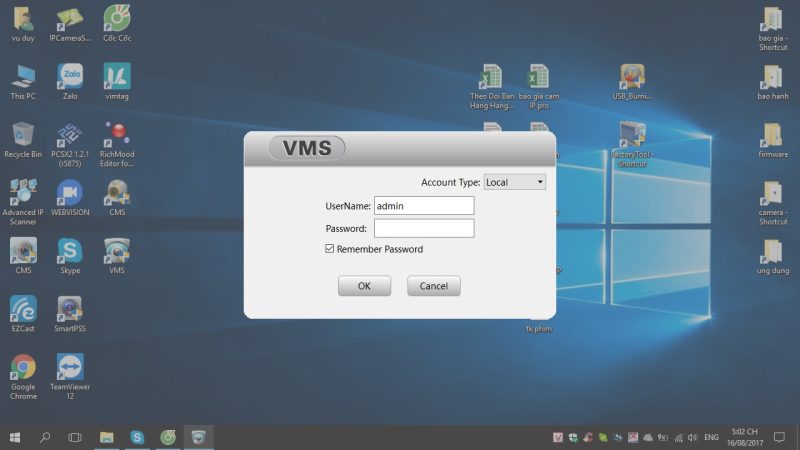Viewport: 800px width, 450px height.
Task: Open Skype from the taskbar
Action: tap(137, 437)
